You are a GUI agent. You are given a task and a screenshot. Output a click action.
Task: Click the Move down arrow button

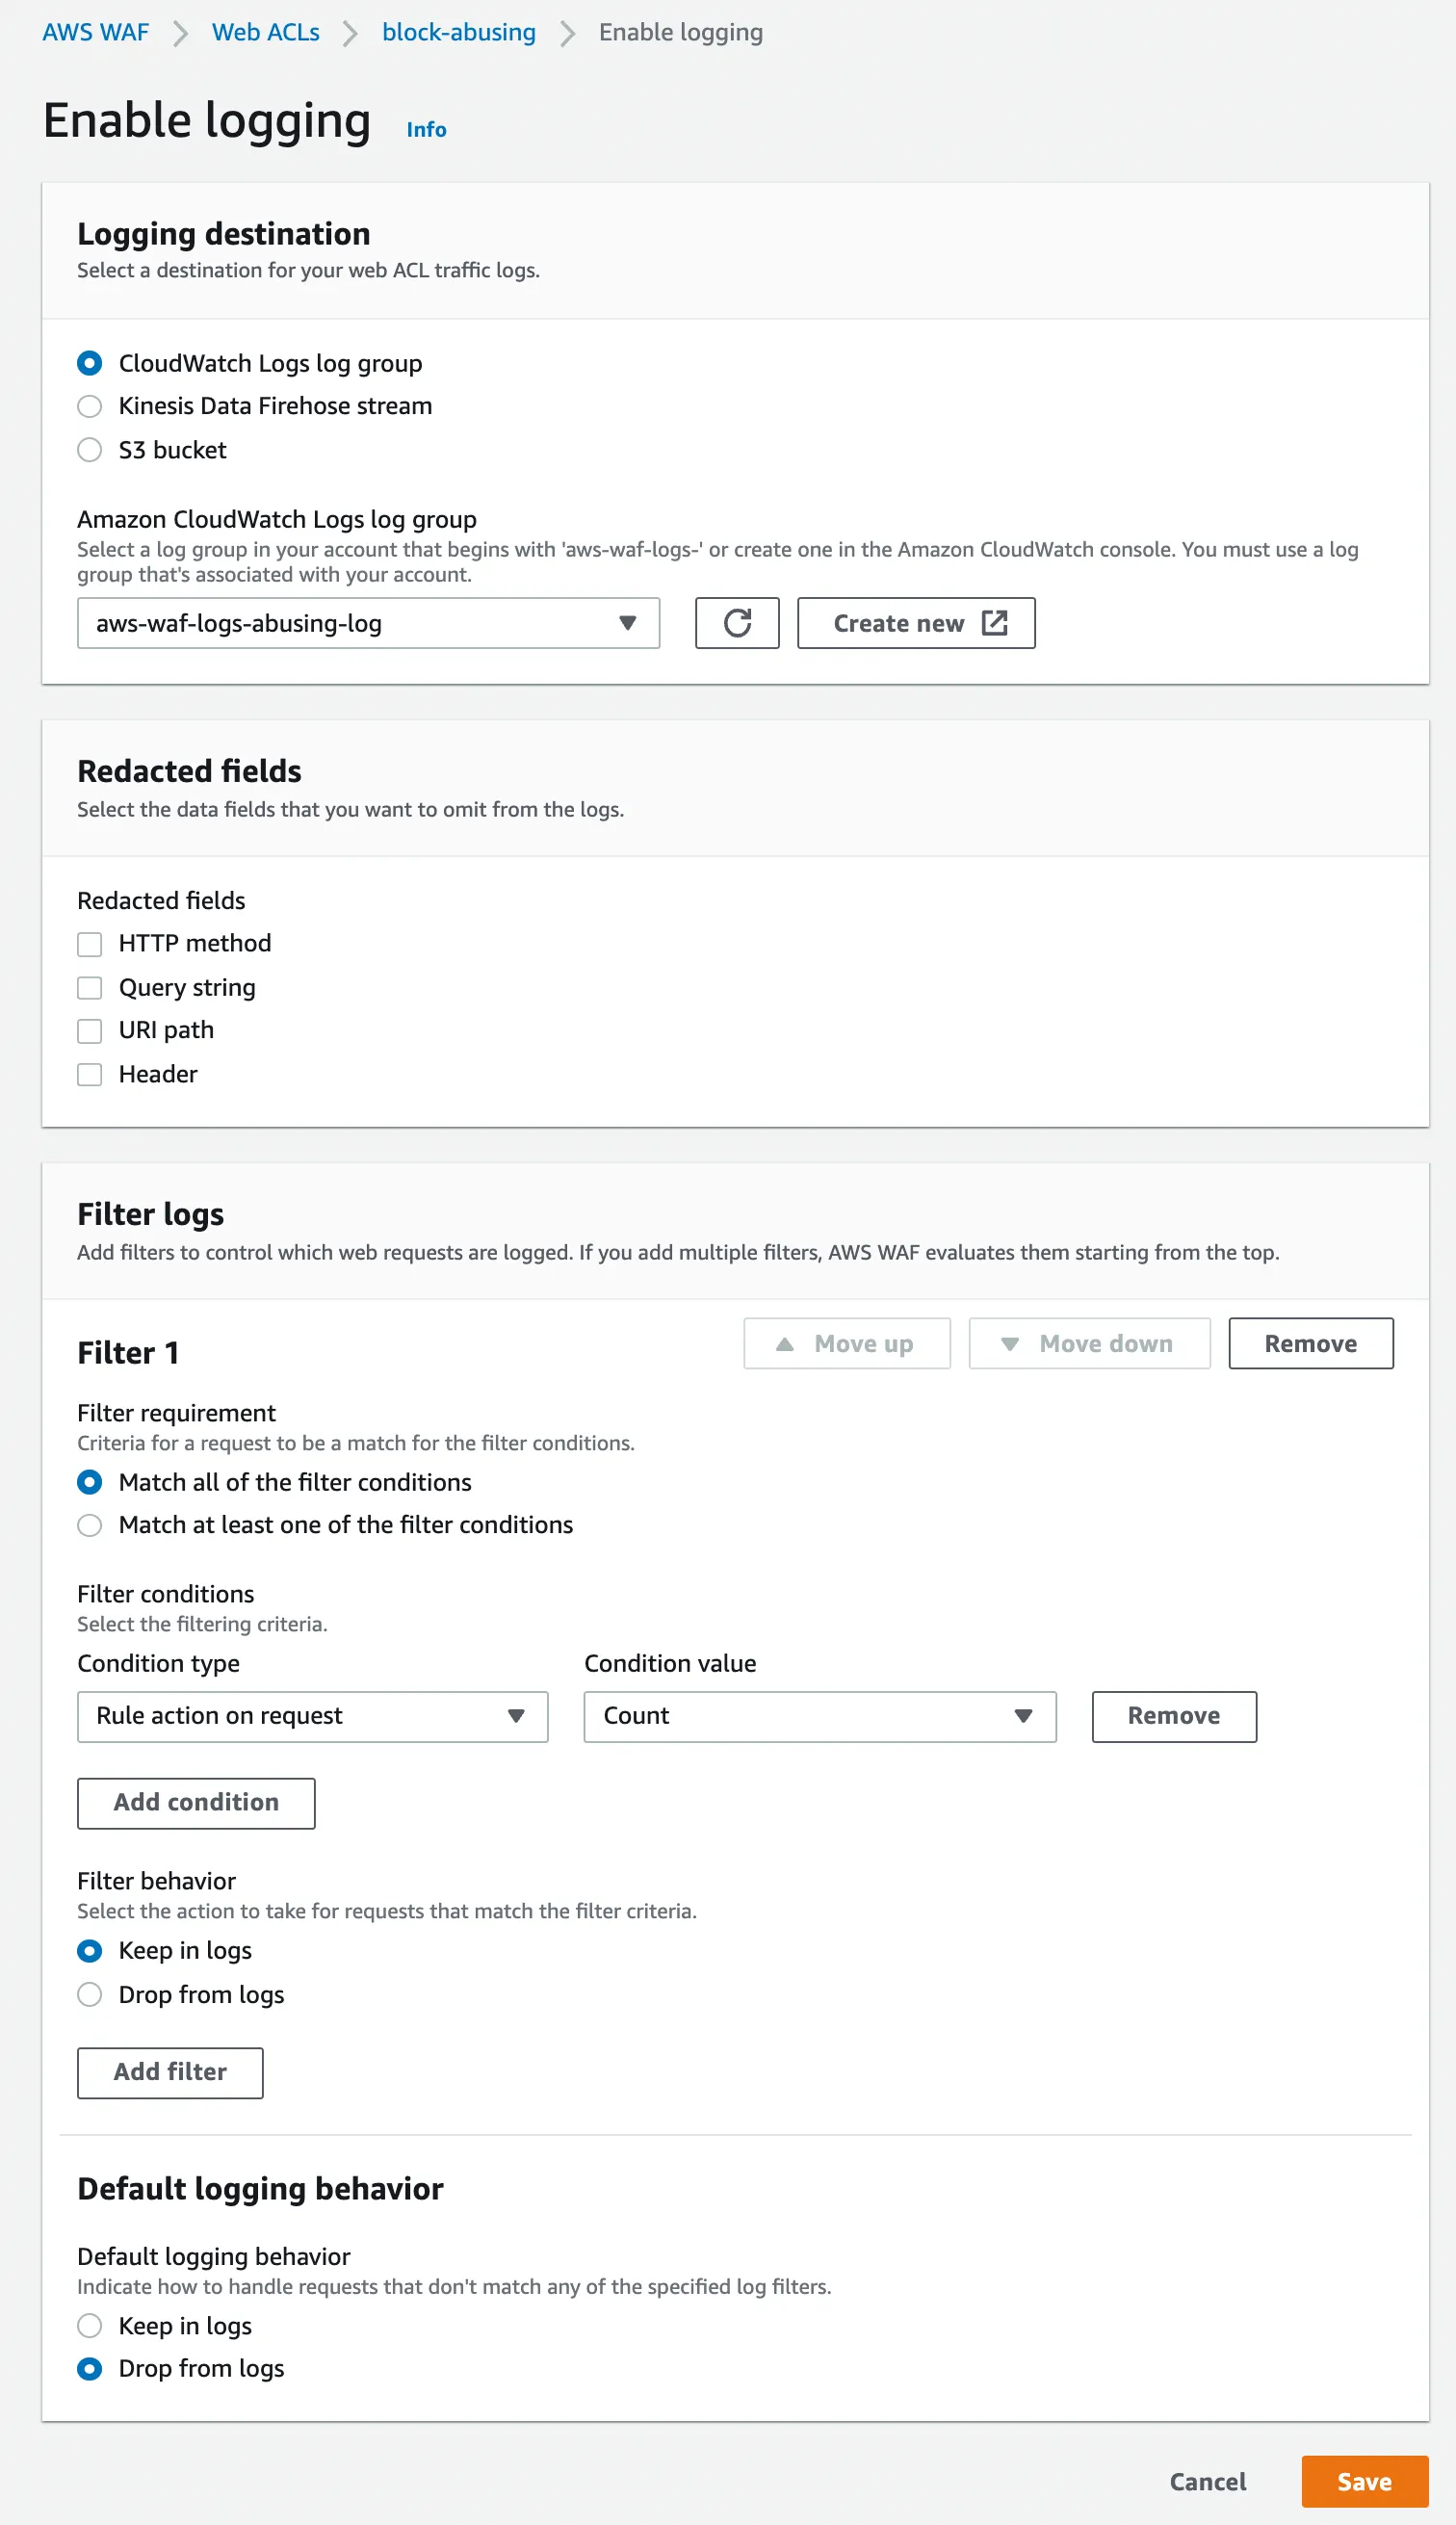[x=1088, y=1343]
